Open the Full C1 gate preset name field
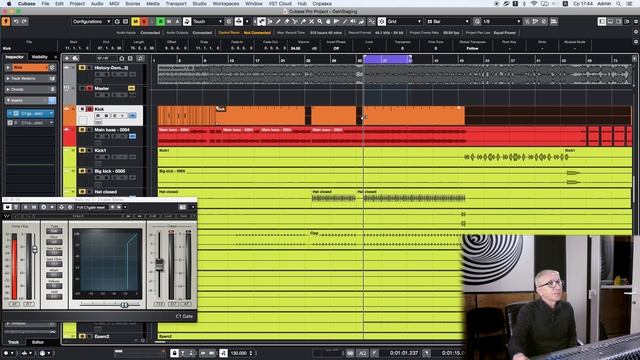The width and height of the screenshot is (640, 360). [91, 207]
